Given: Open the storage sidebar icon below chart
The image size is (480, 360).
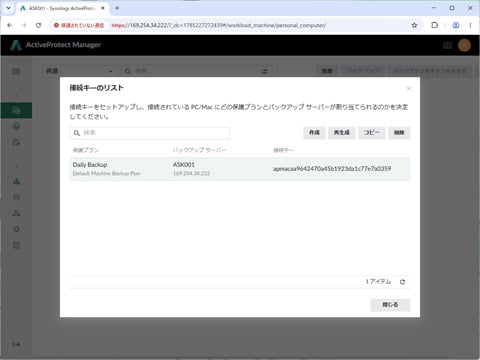Looking at the screenshot, I should point(16,197).
